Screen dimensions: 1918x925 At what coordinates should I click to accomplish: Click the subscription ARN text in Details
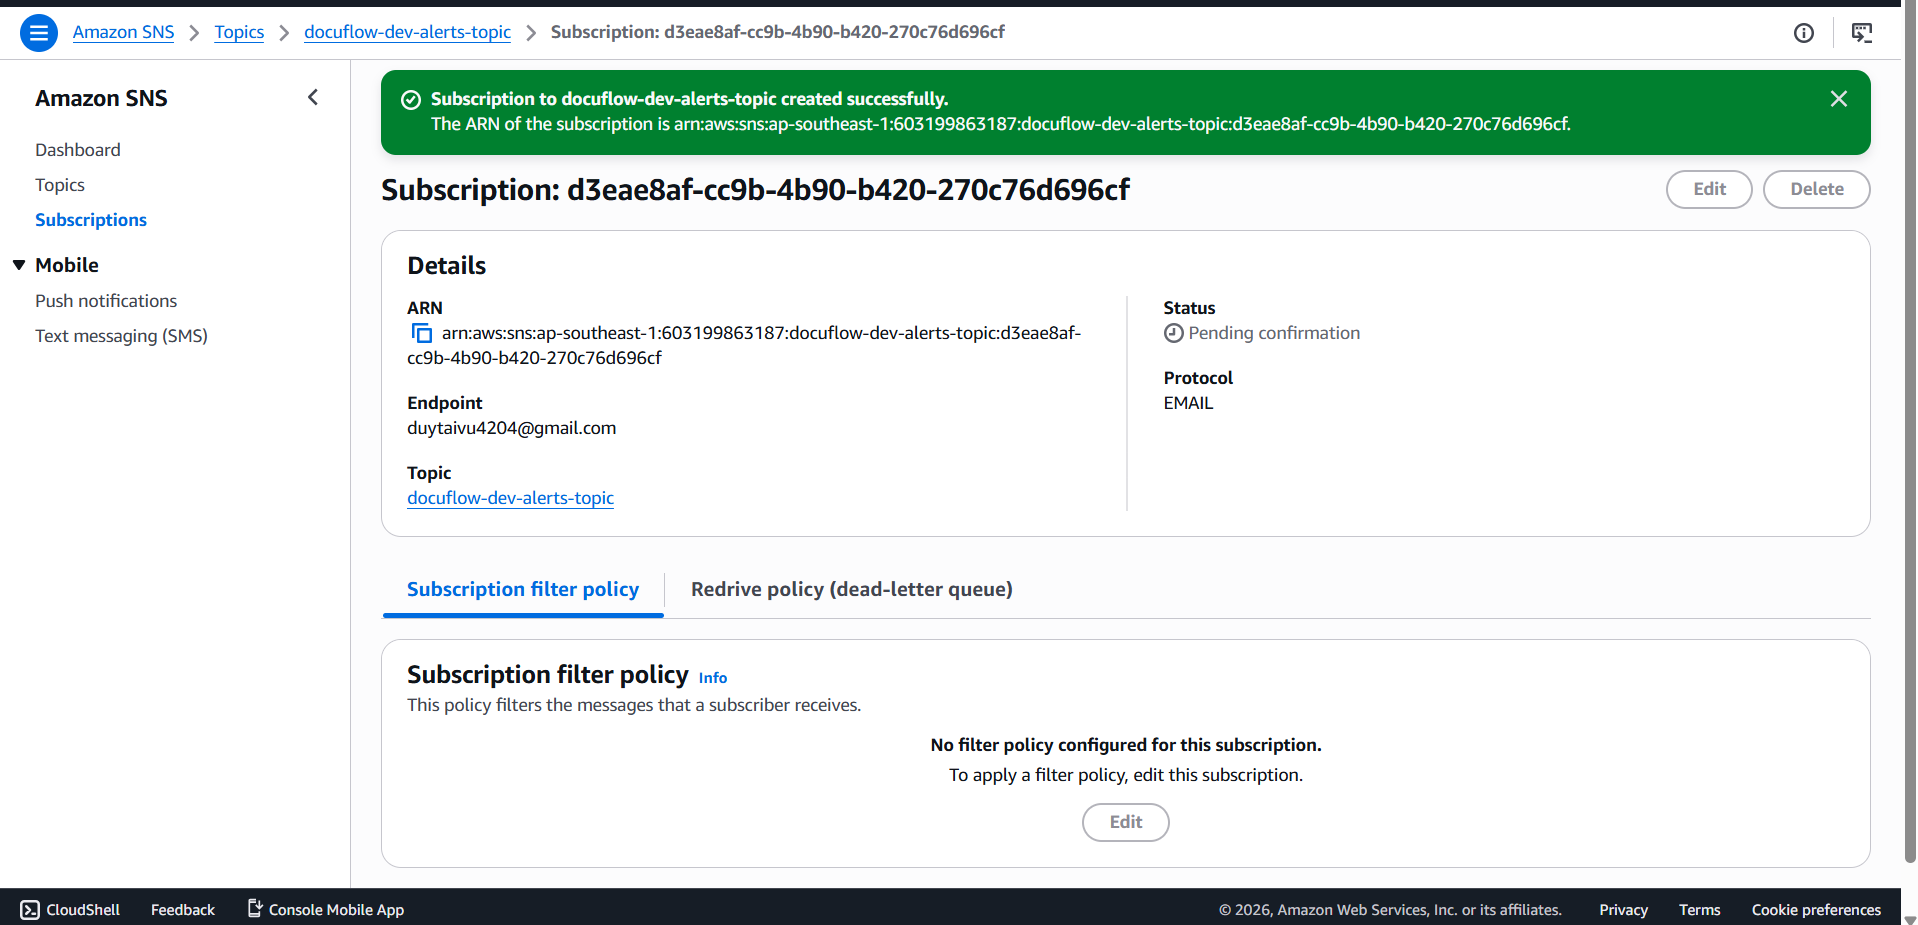pyautogui.click(x=744, y=345)
